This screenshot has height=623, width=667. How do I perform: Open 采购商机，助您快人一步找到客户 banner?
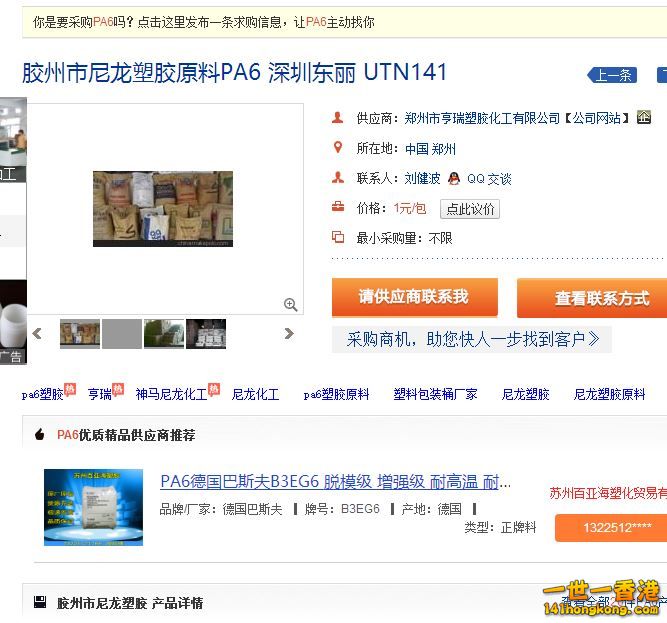click(x=472, y=339)
